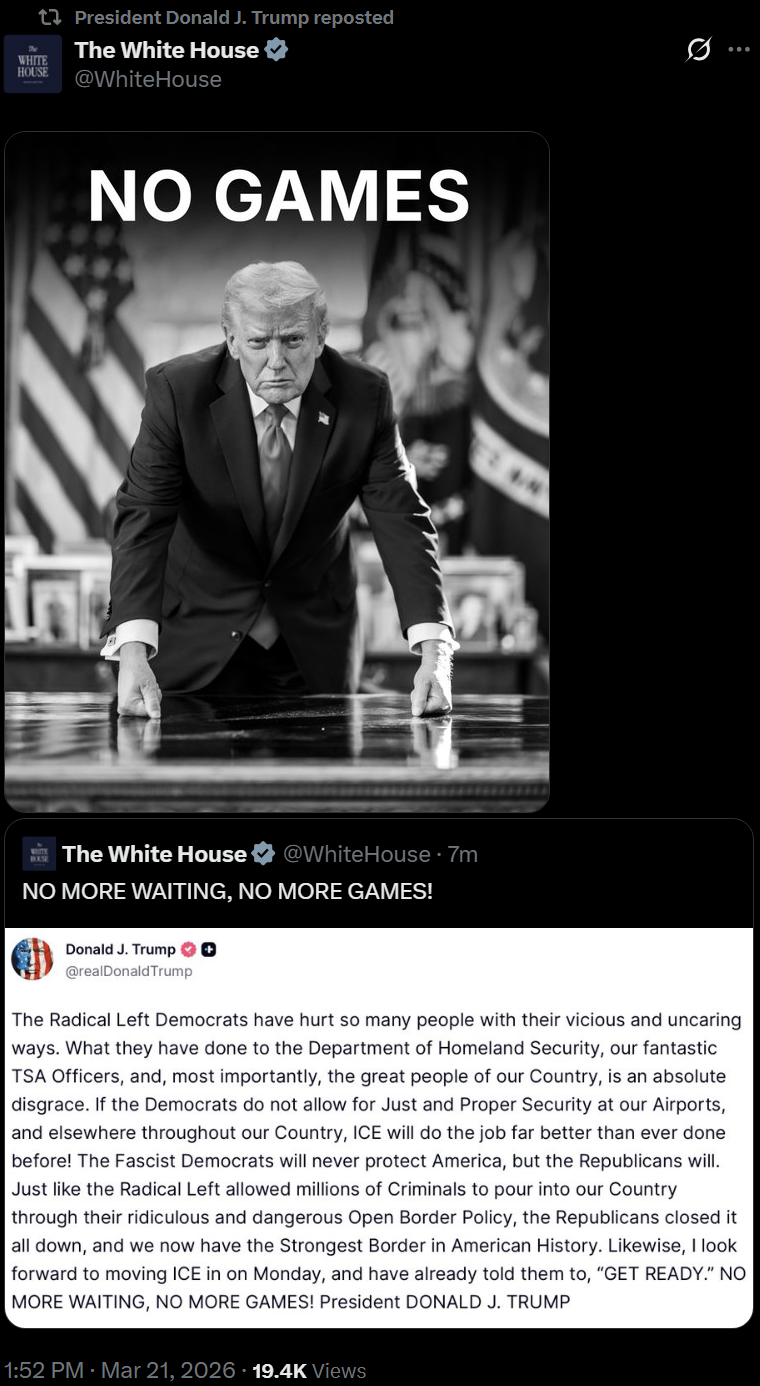
Task: Open the three-dot more options menu
Action: 738,50
